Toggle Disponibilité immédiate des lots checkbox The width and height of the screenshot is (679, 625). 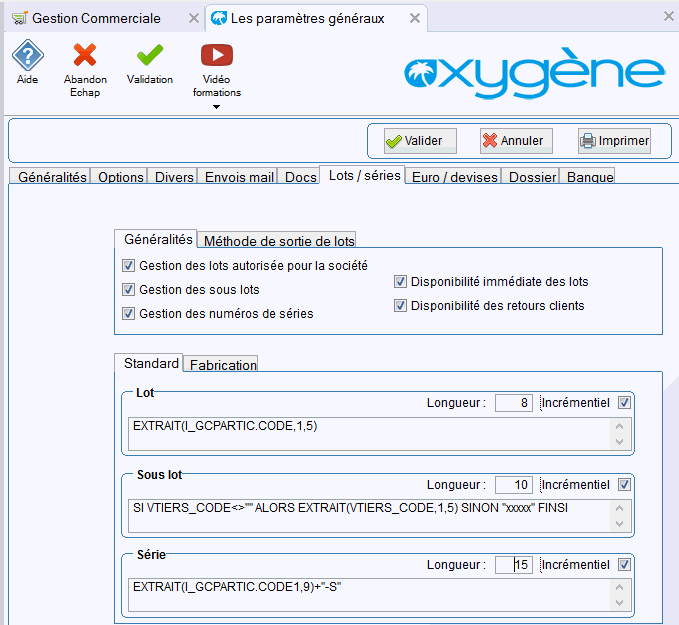[x=401, y=281]
